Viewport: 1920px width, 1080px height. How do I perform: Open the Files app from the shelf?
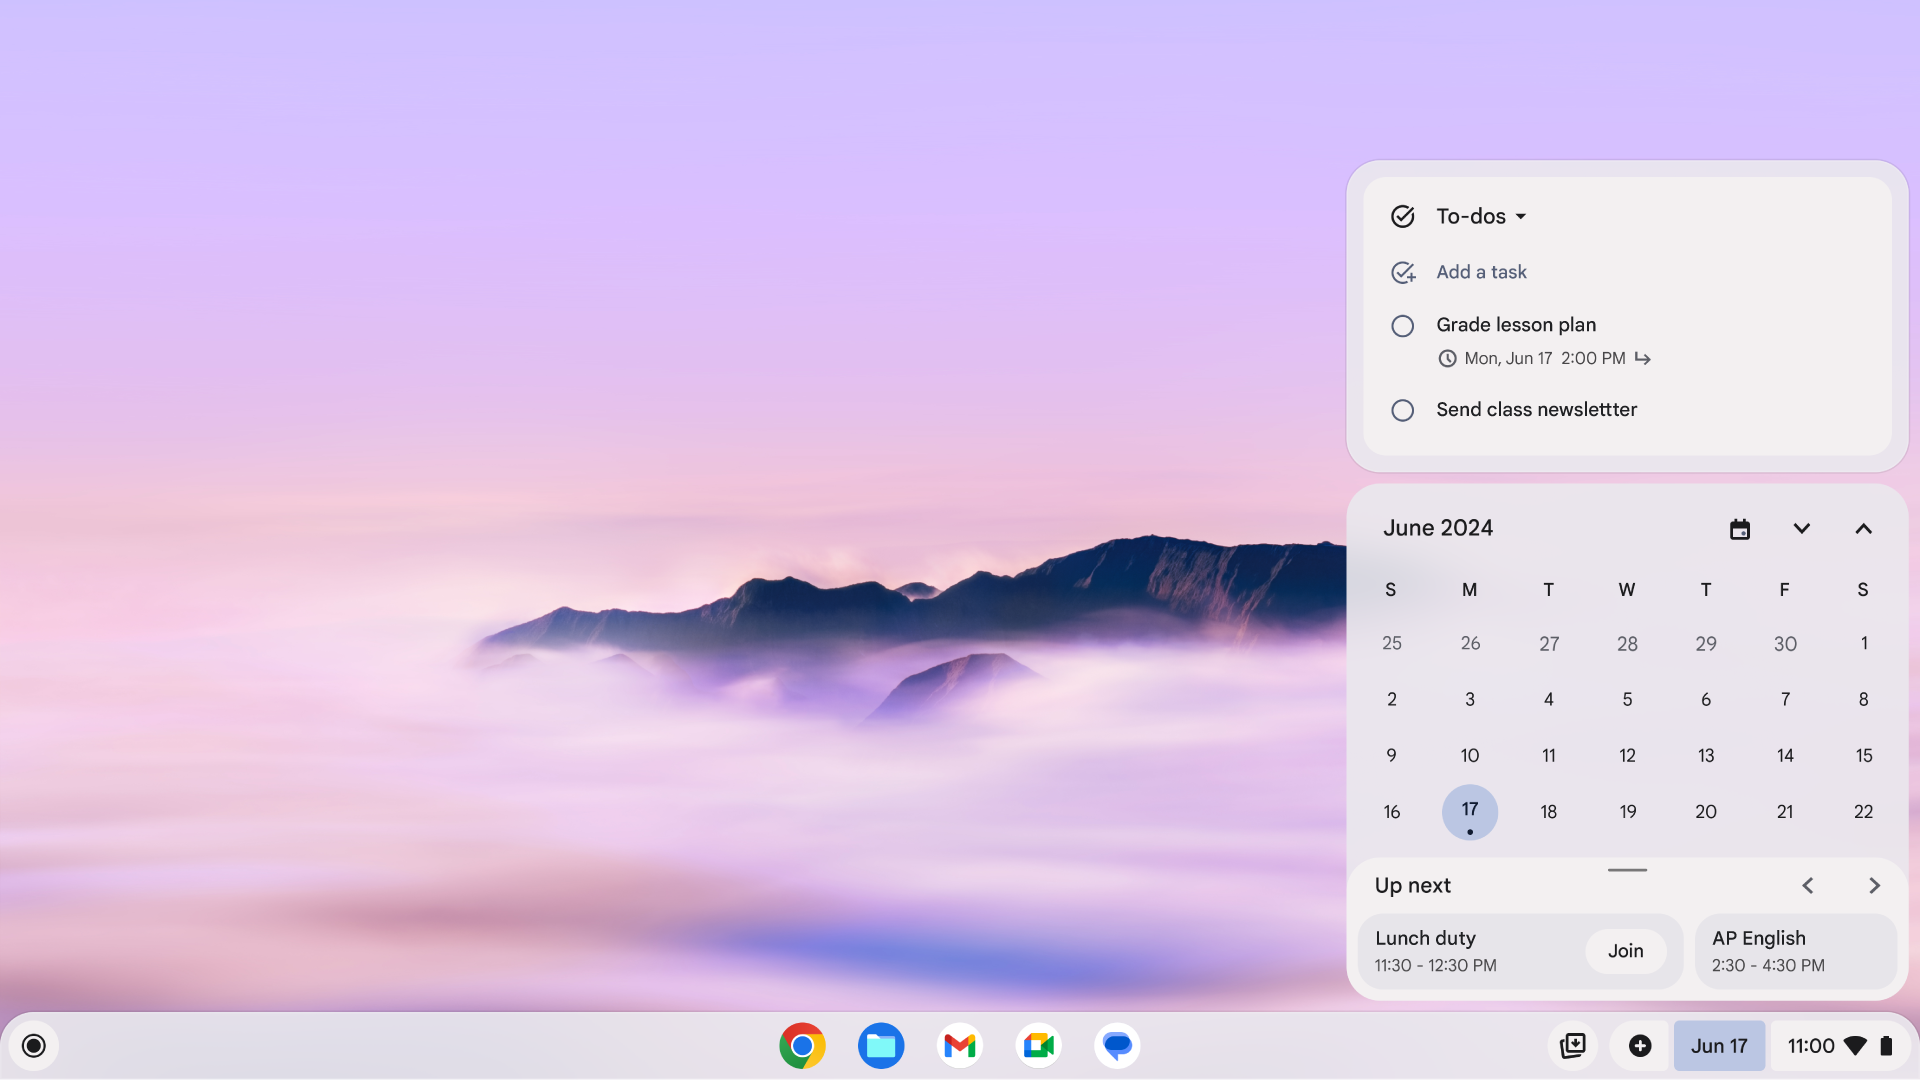pos(880,1045)
